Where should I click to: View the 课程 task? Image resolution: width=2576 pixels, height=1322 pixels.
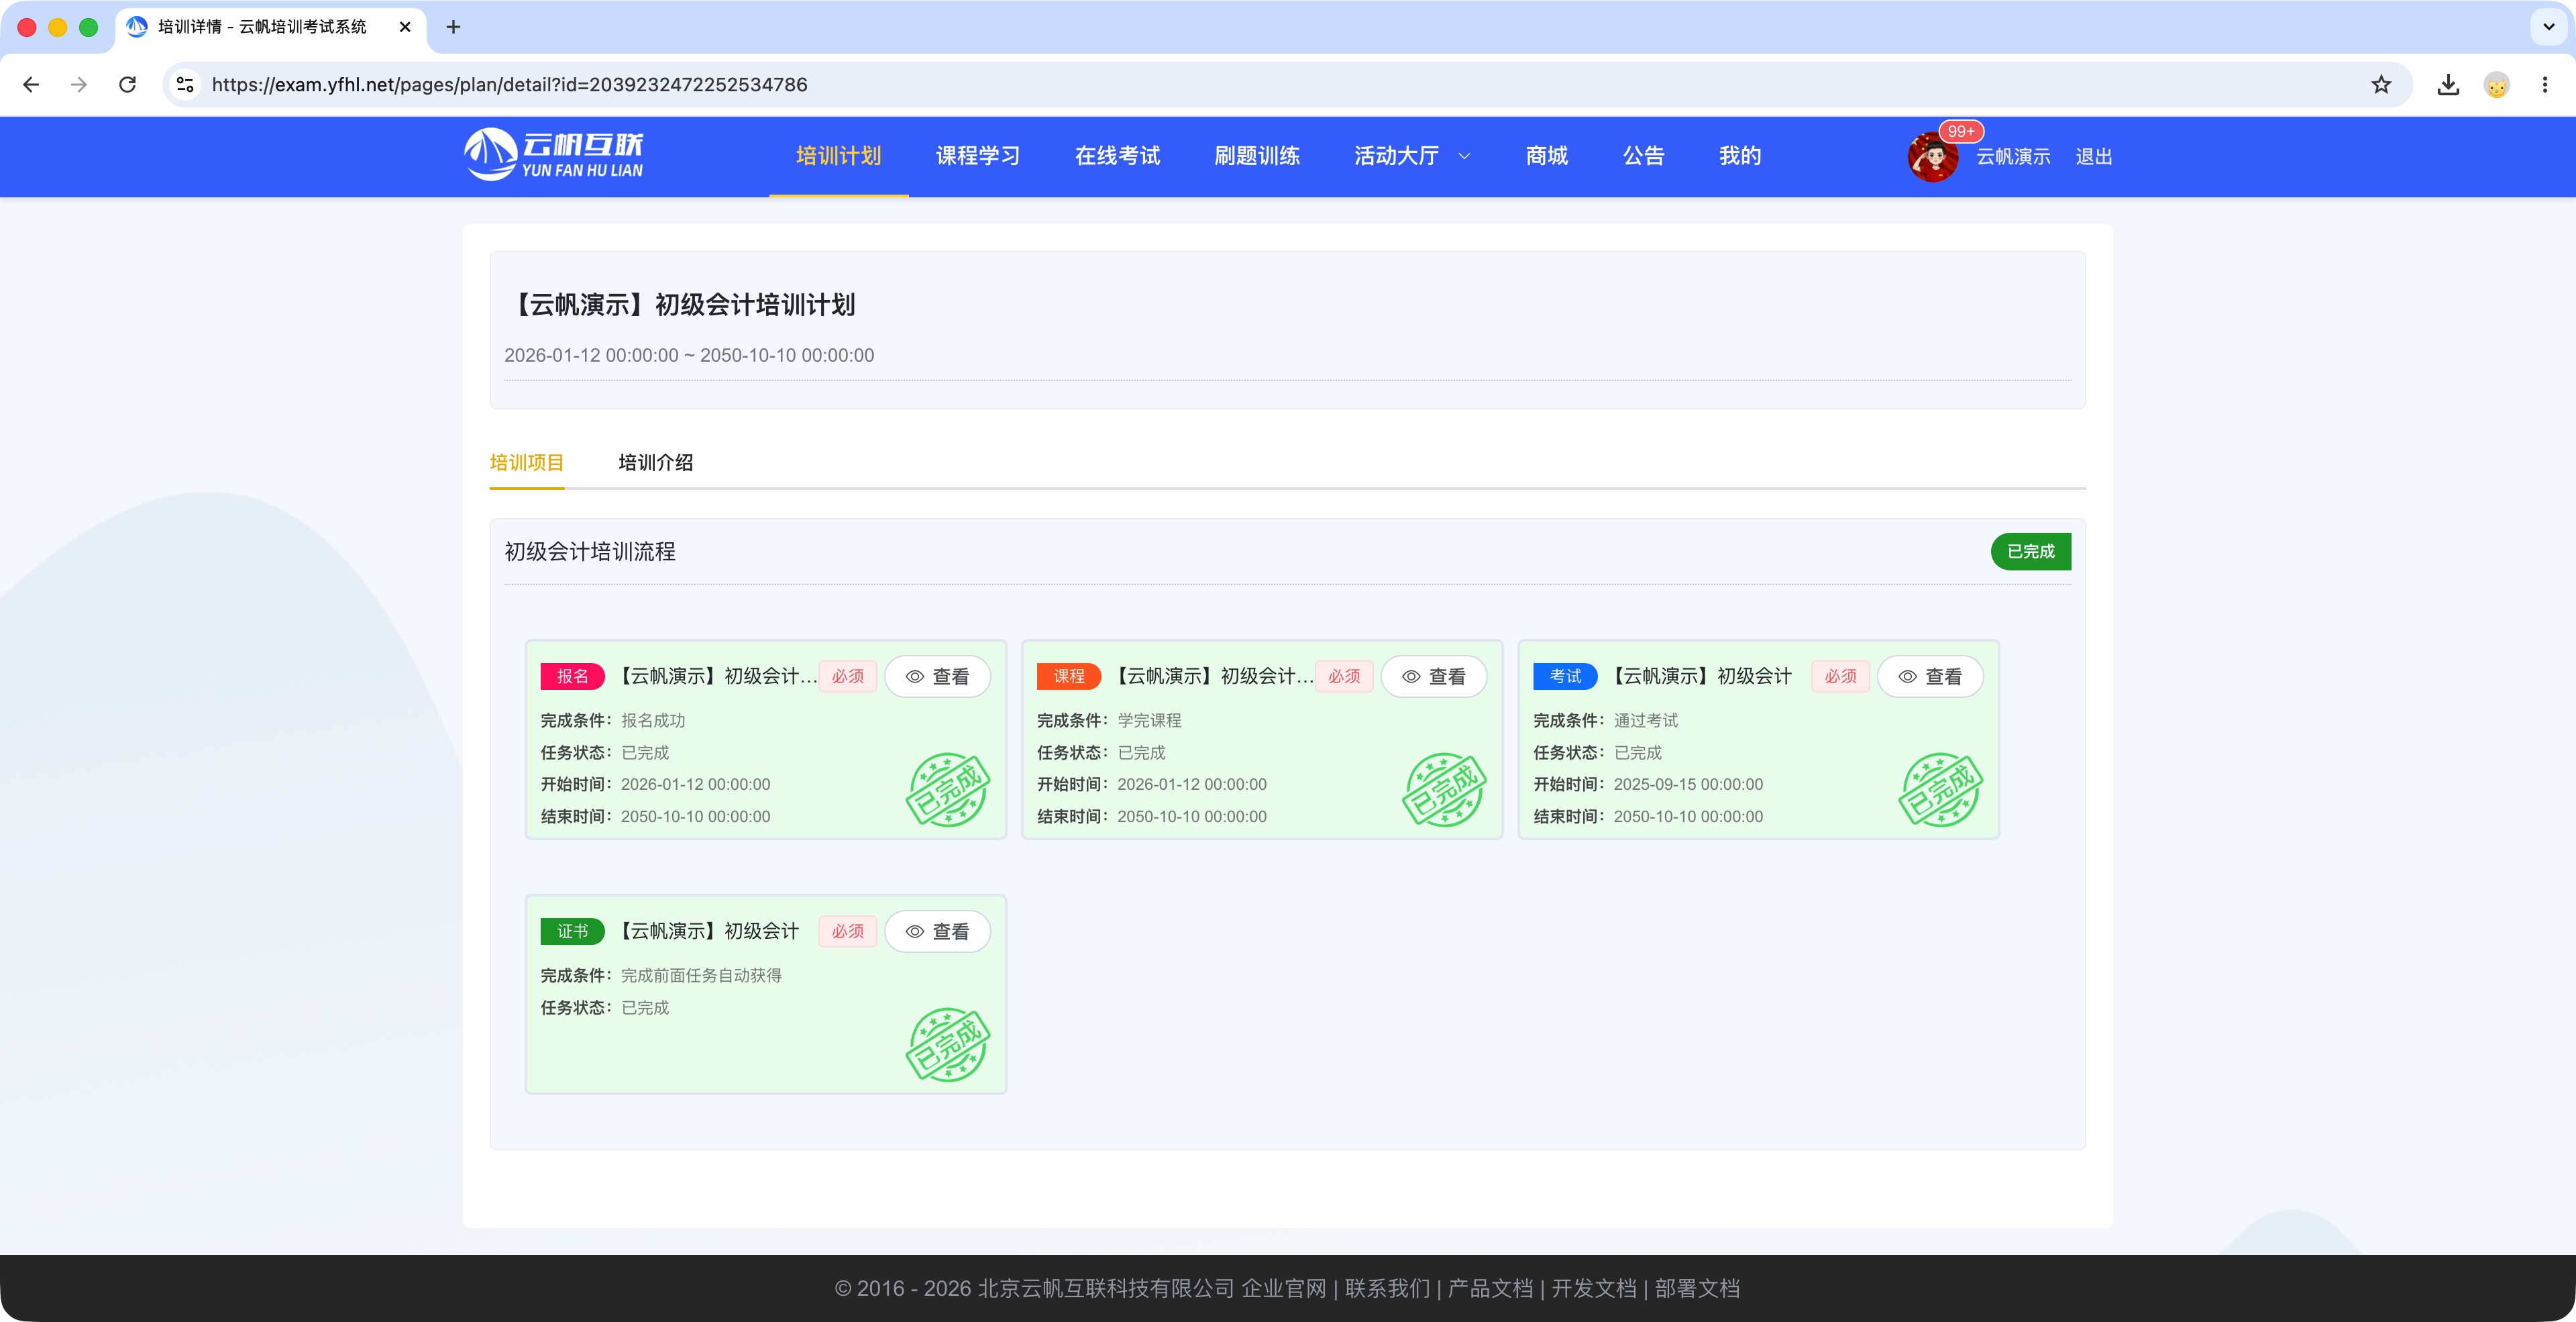pos(1433,677)
